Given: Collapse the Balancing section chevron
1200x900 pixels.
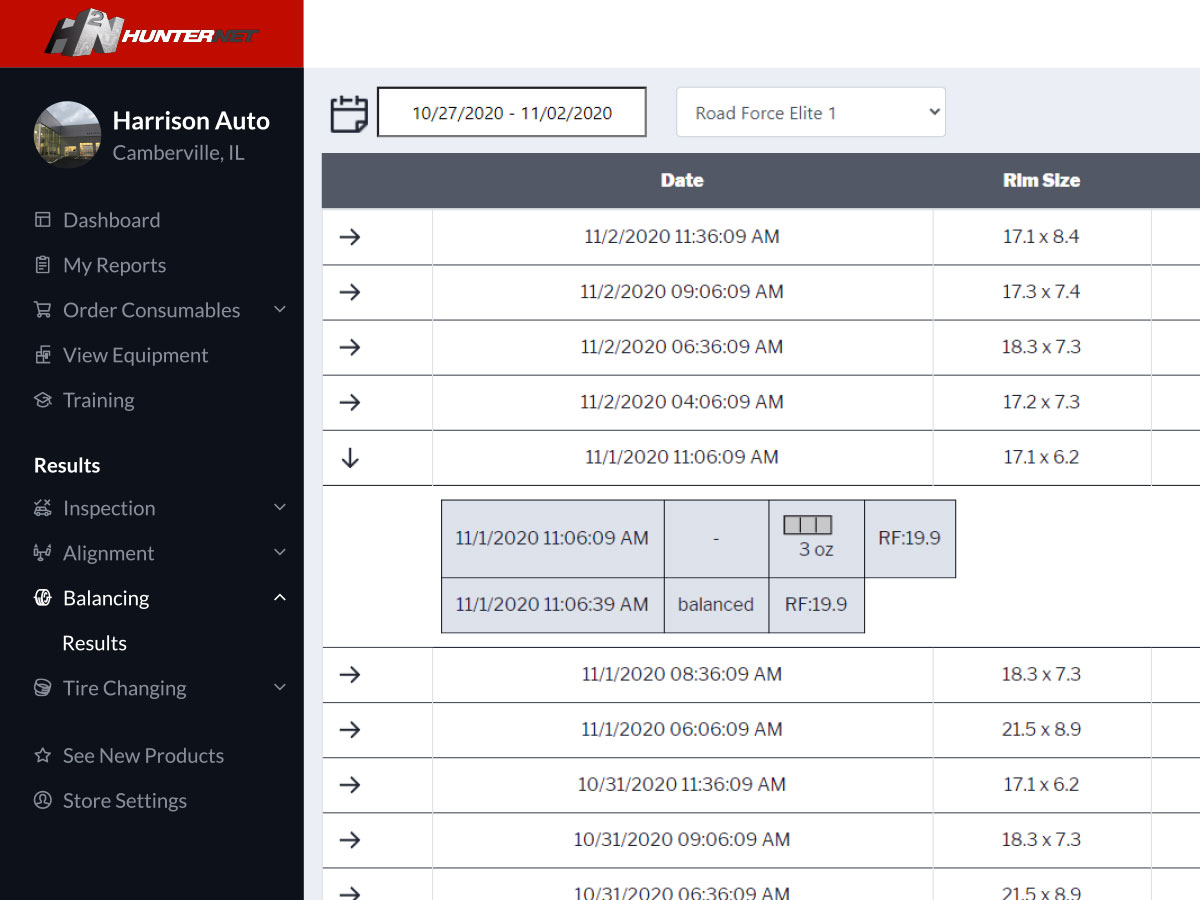Looking at the screenshot, I should pos(280,597).
